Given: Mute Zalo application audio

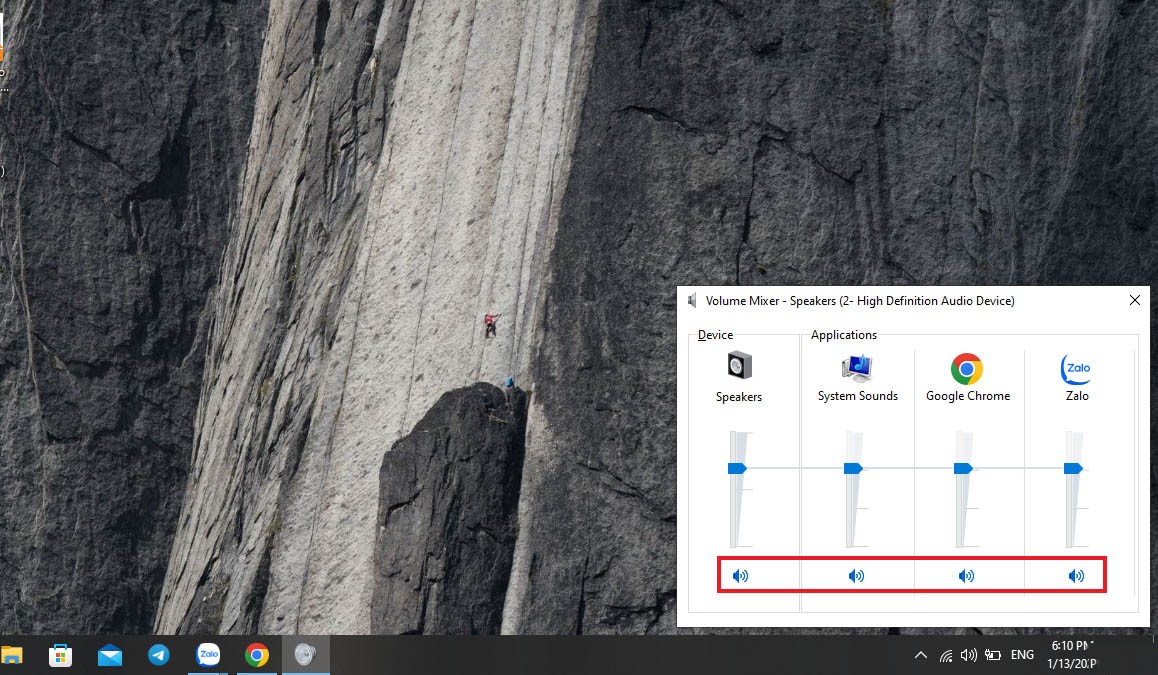Looking at the screenshot, I should [1076, 576].
